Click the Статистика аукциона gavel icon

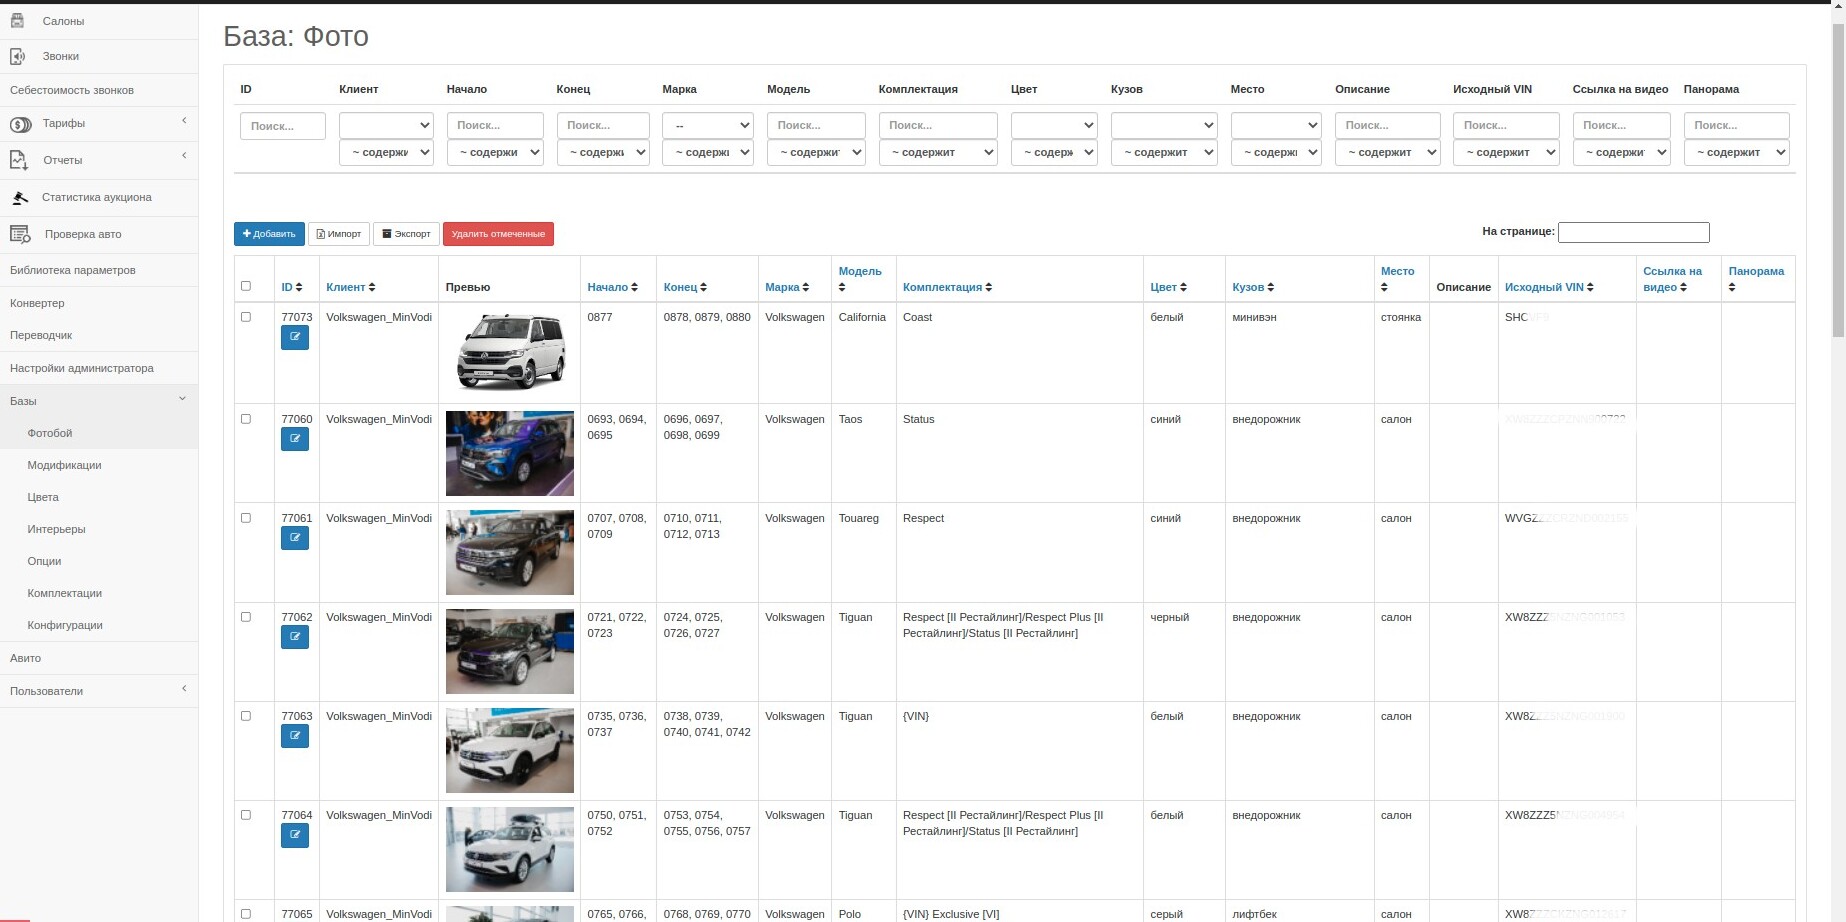(x=20, y=197)
